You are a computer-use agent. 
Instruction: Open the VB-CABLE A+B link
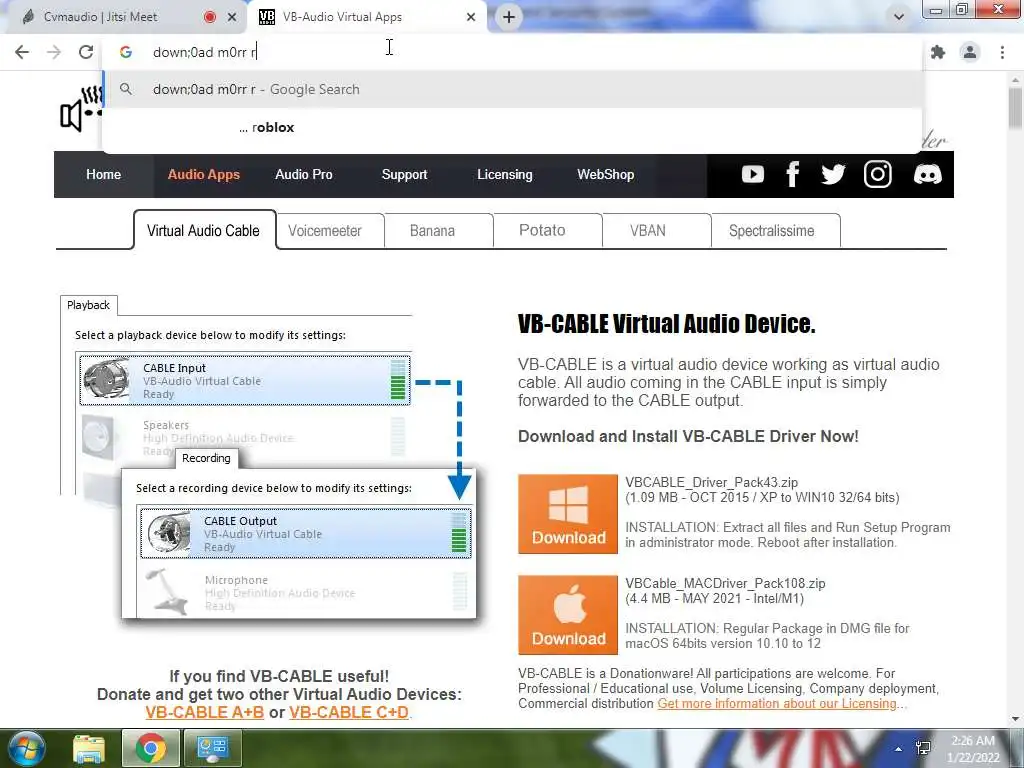(x=204, y=712)
